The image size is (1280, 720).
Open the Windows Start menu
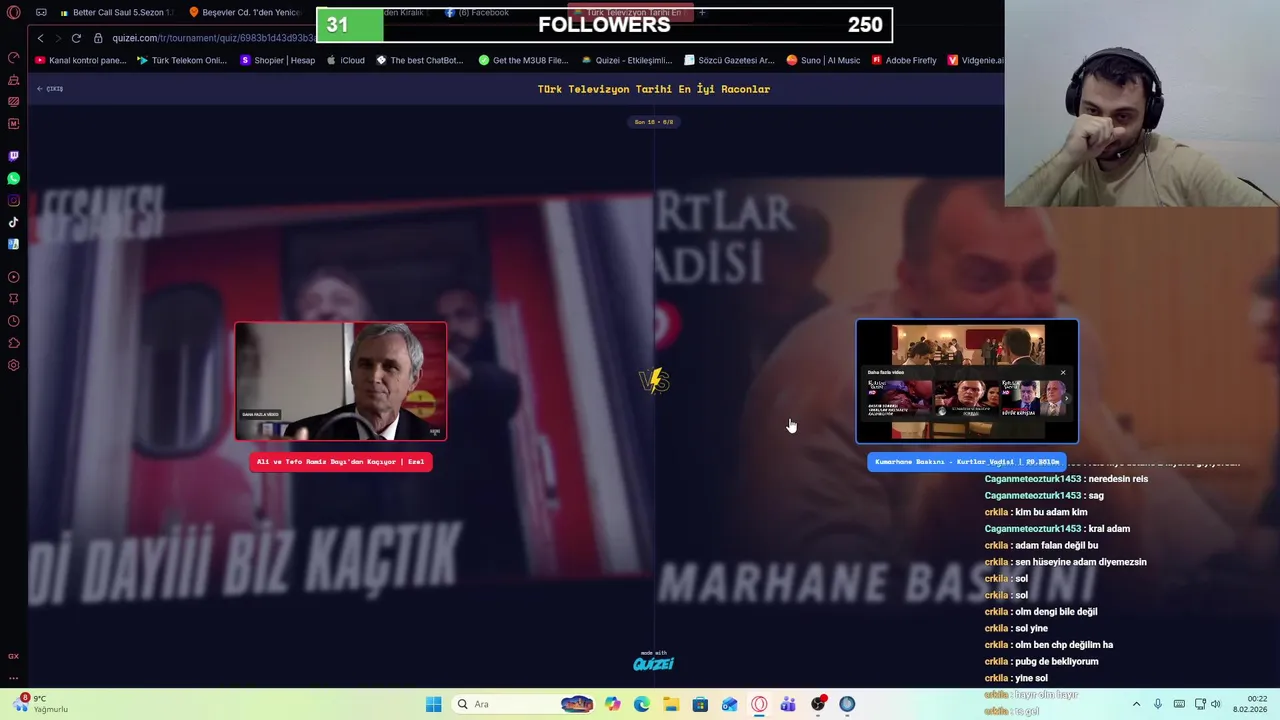click(433, 704)
